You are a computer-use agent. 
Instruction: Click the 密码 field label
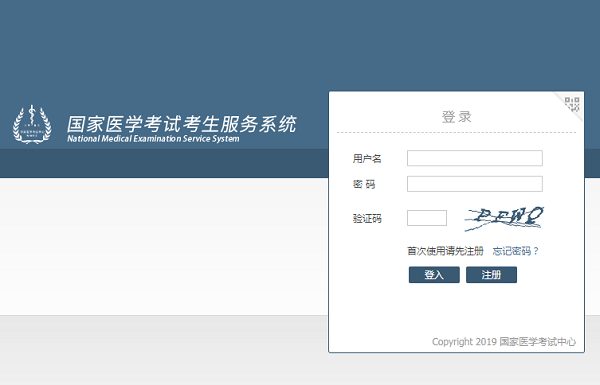[x=364, y=184]
